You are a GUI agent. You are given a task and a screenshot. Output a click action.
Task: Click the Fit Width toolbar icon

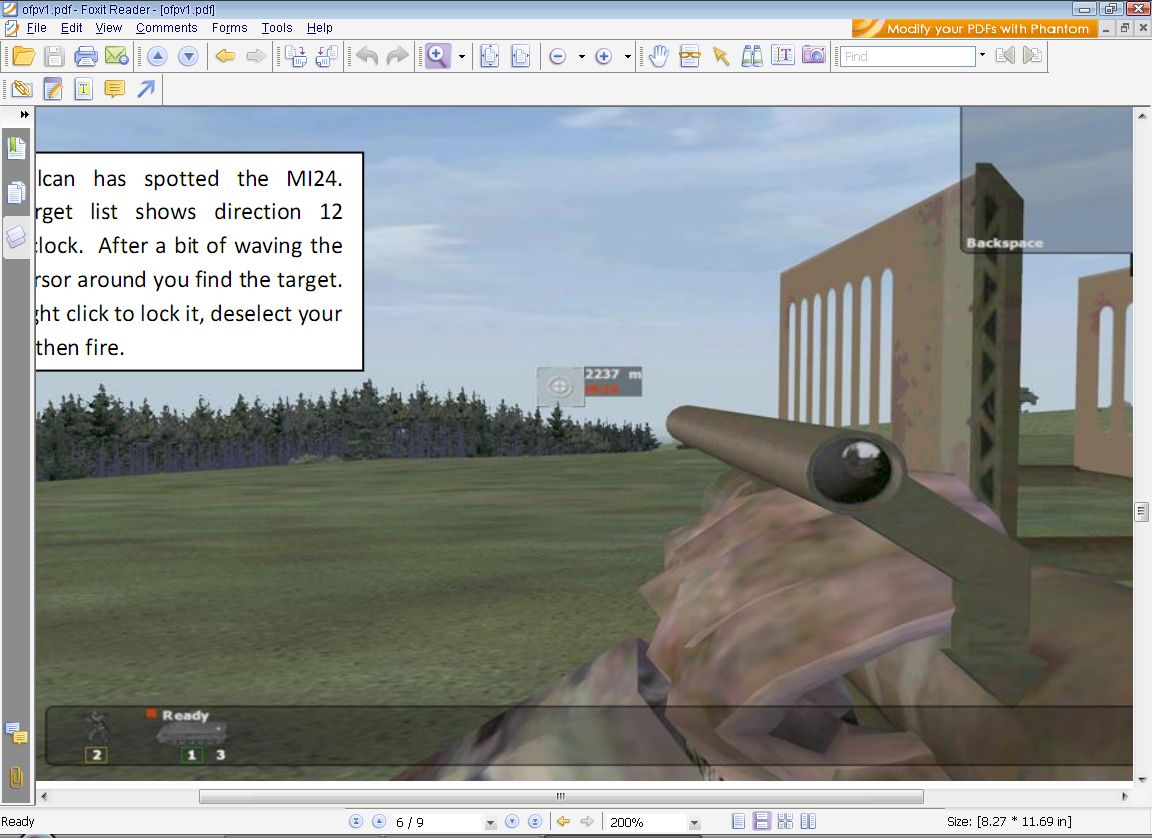click(520, 56)
